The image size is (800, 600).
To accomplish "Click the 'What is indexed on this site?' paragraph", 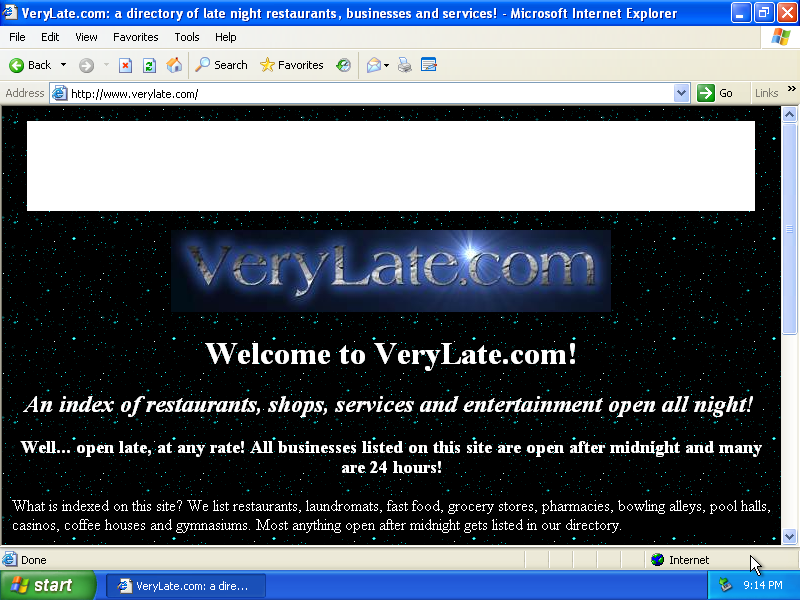I will [391, 515].
